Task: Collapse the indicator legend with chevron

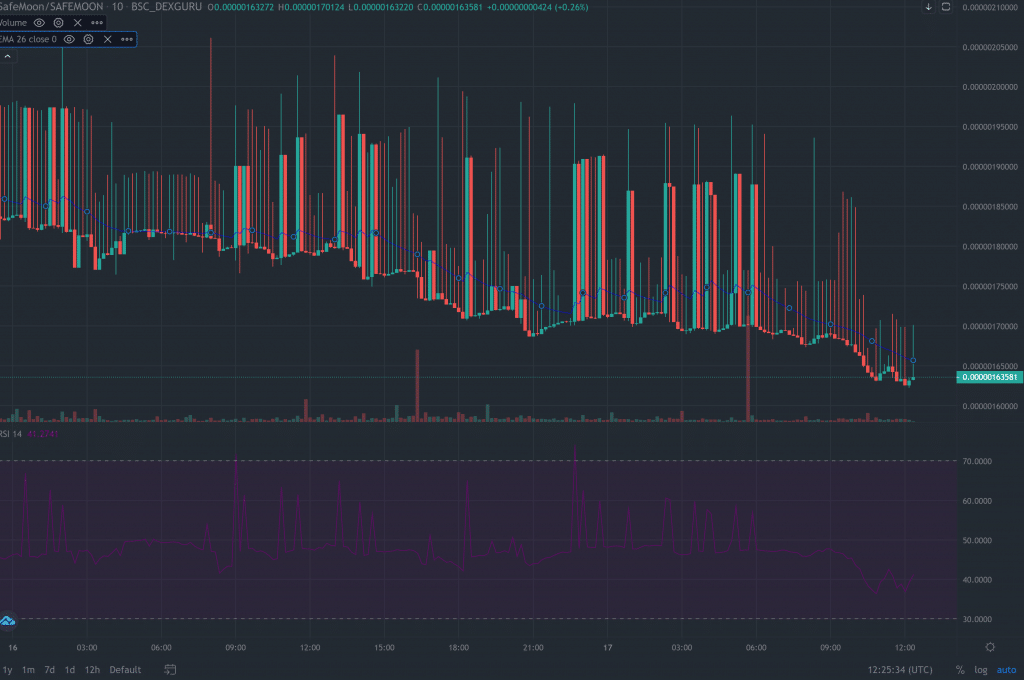Action: [x=7, y=57]
